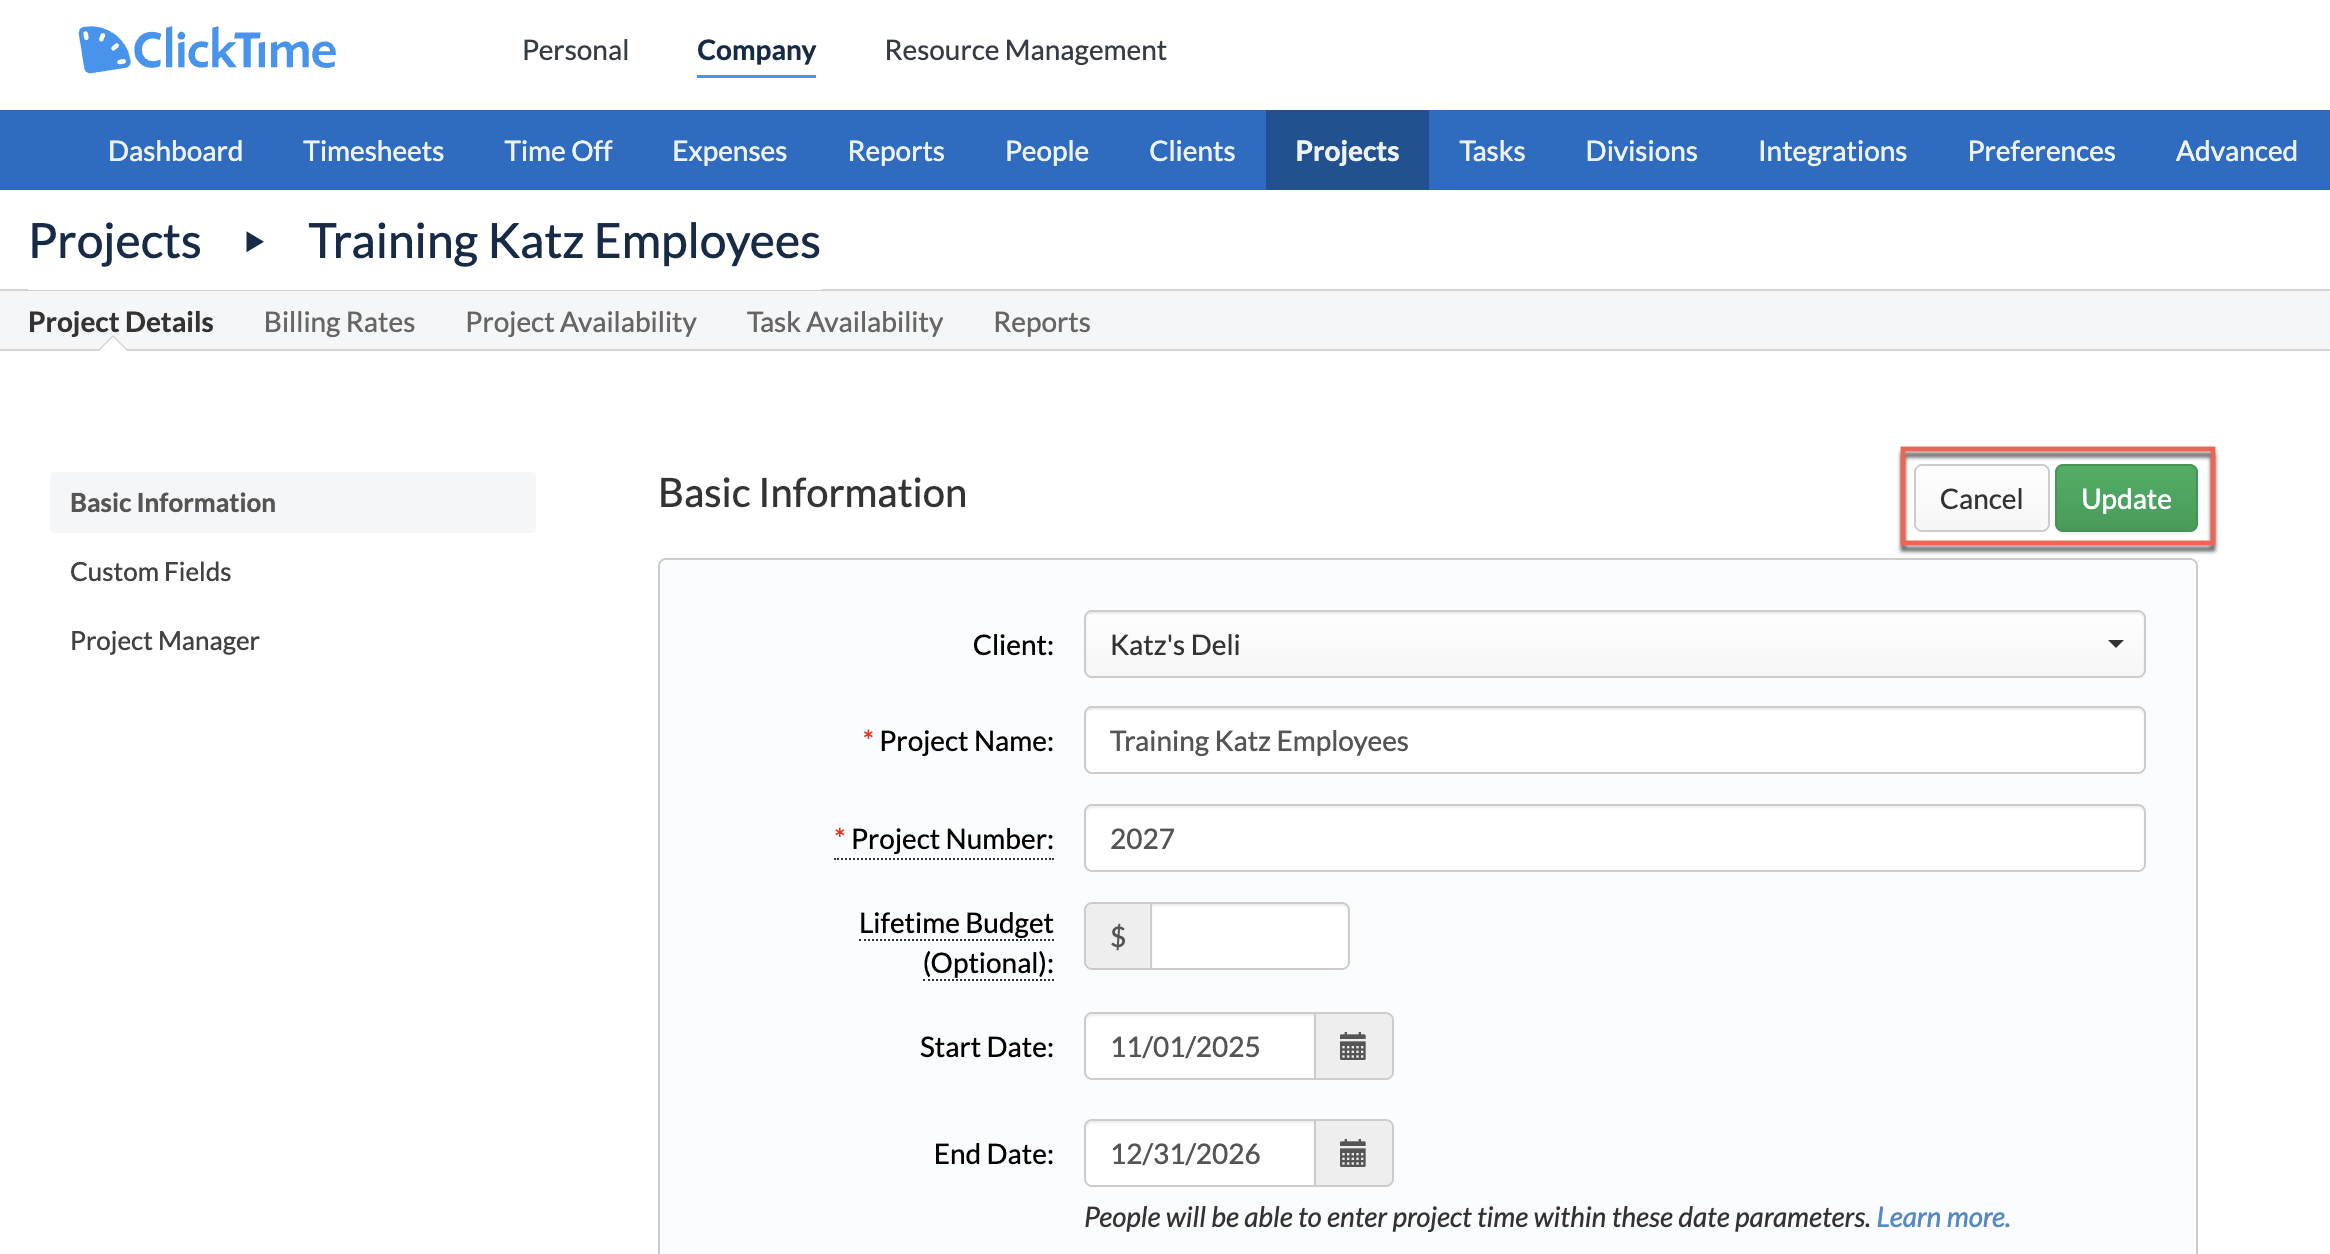Click the green Update button

tap(2126, 498)
